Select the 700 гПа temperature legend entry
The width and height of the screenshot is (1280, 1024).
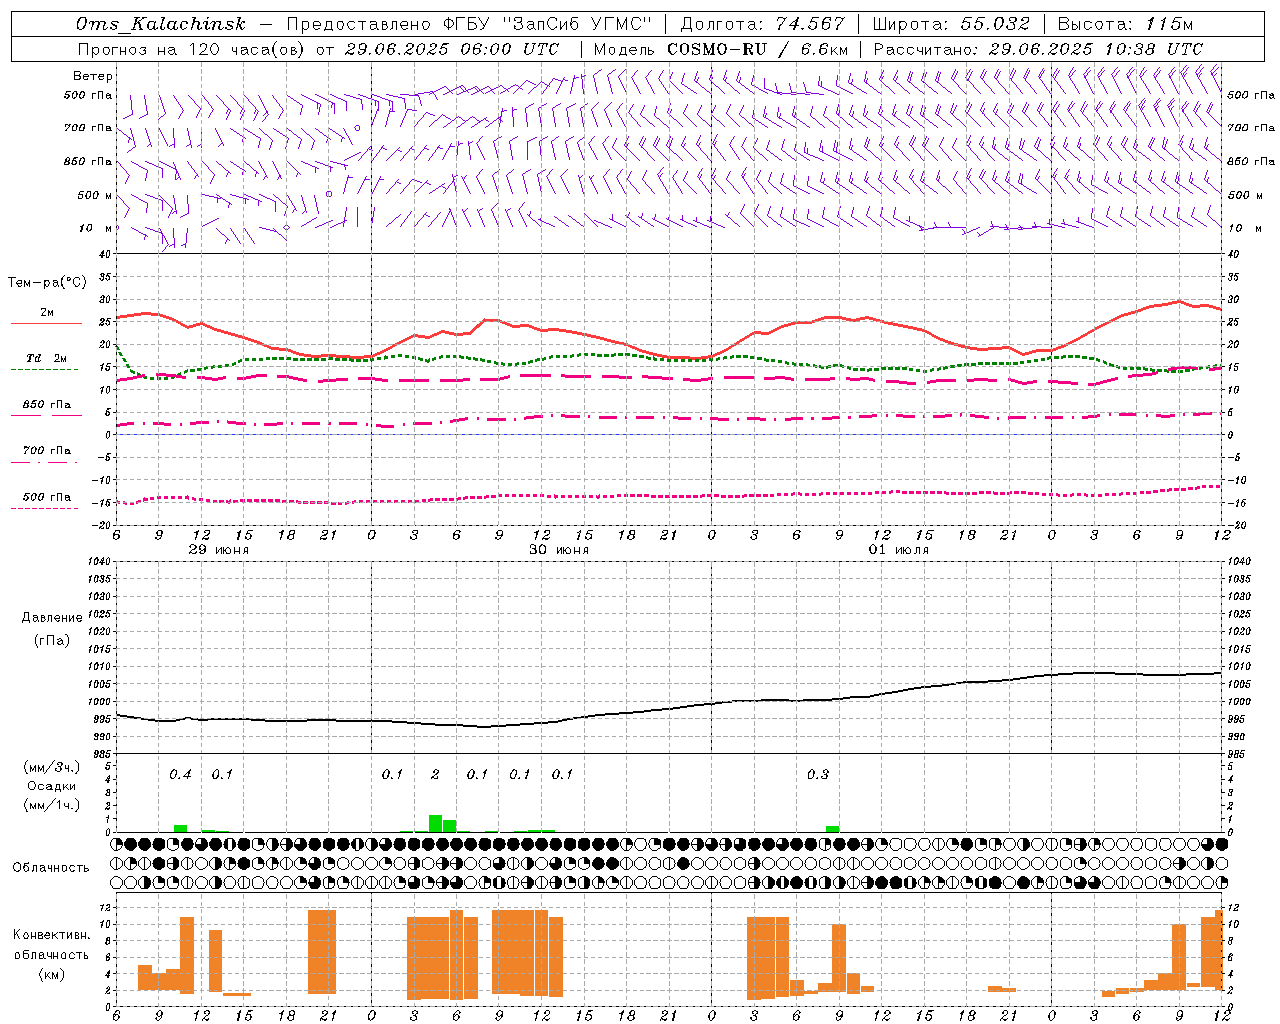[46, 451]
